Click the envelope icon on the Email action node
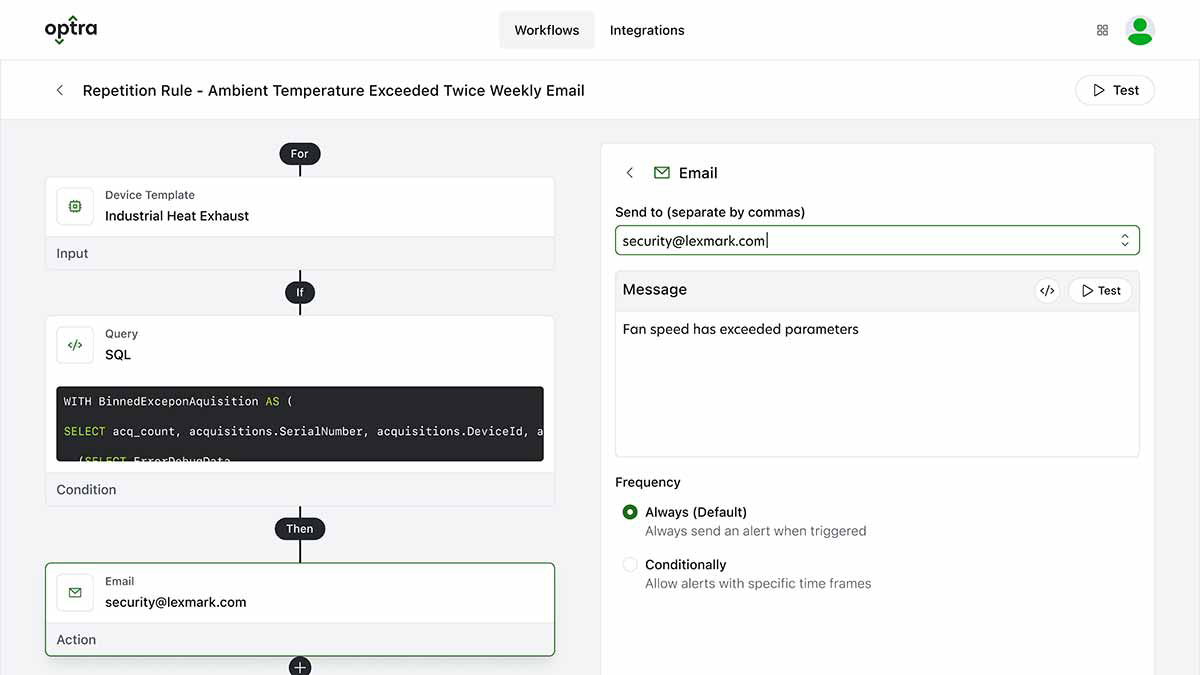The height and width of the screenshot is (675, 1200). [75, 592]
